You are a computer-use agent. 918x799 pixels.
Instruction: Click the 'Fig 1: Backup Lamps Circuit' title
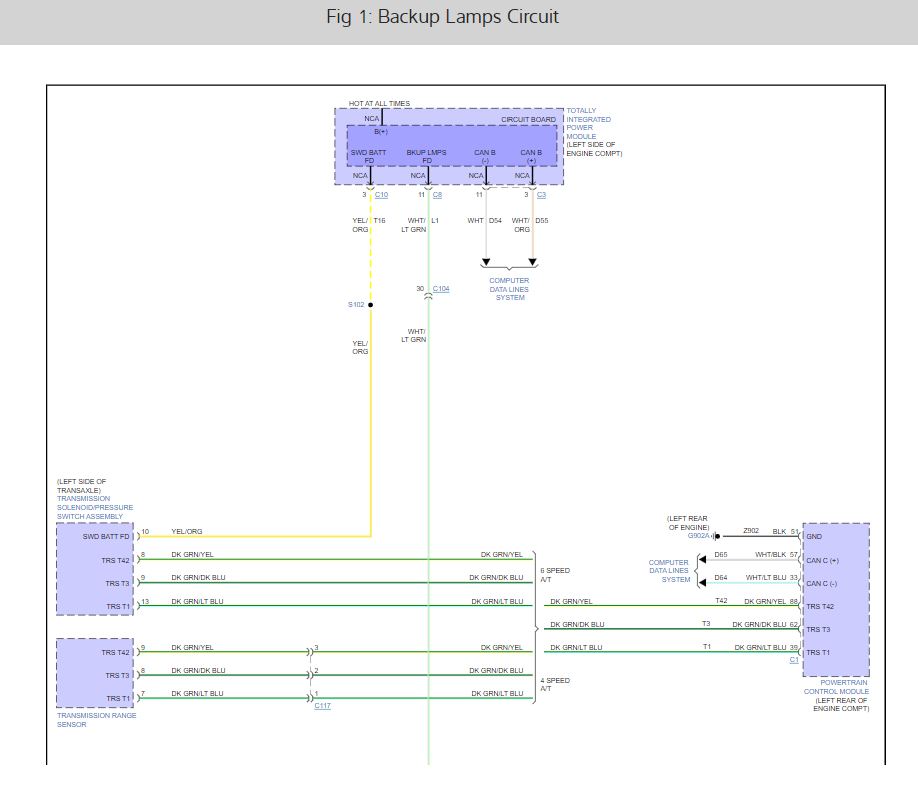coord(443,16)
